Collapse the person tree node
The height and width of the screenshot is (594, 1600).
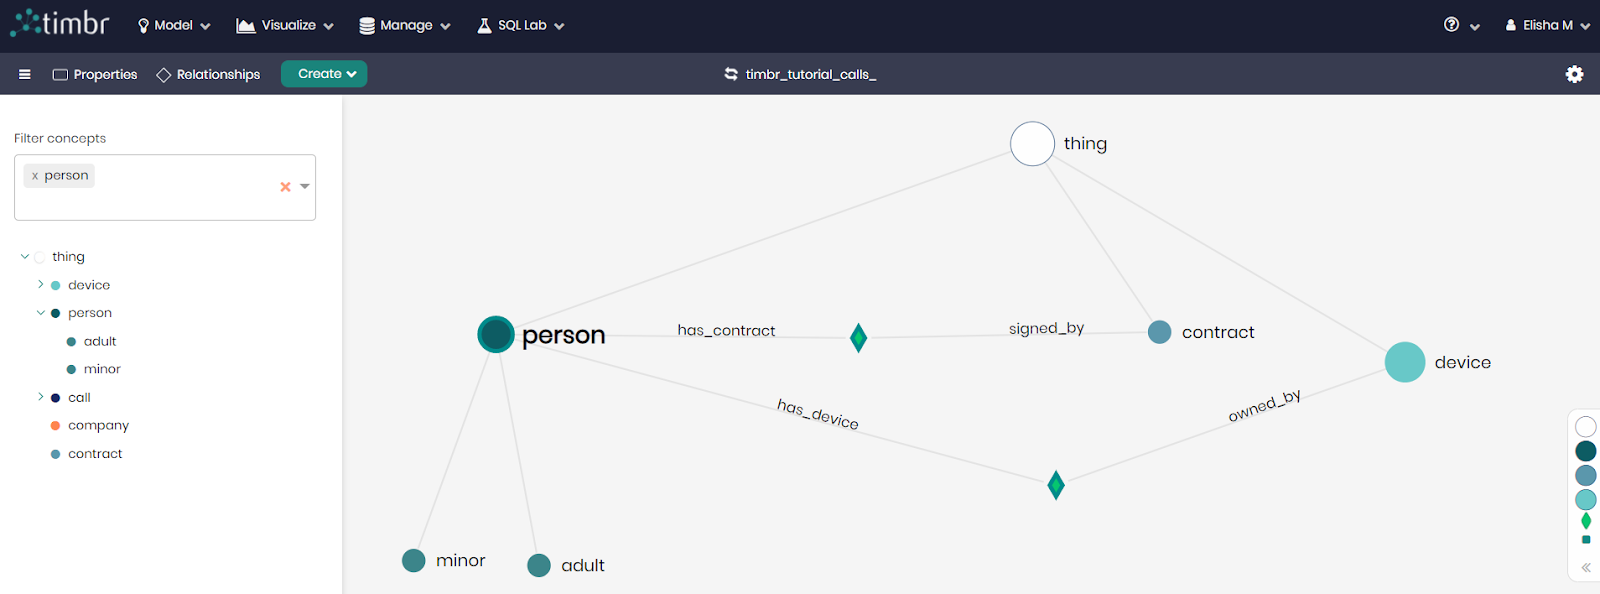pyautogui.click(x=41, y=313)
